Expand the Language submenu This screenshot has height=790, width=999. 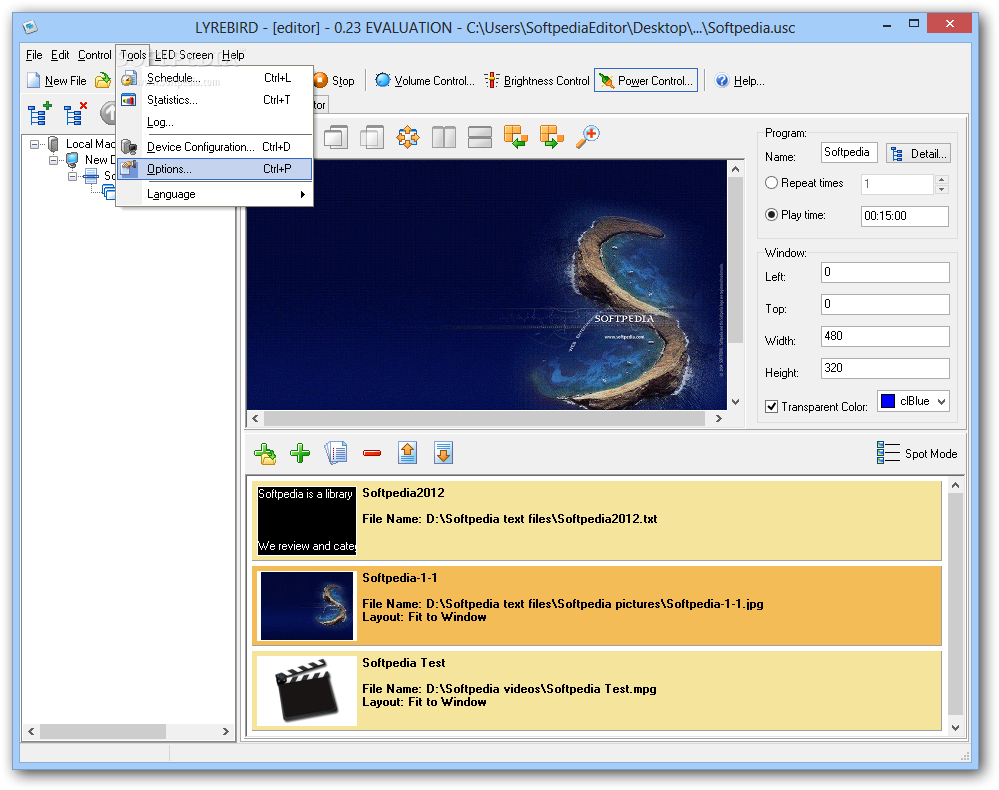point(215,194)
